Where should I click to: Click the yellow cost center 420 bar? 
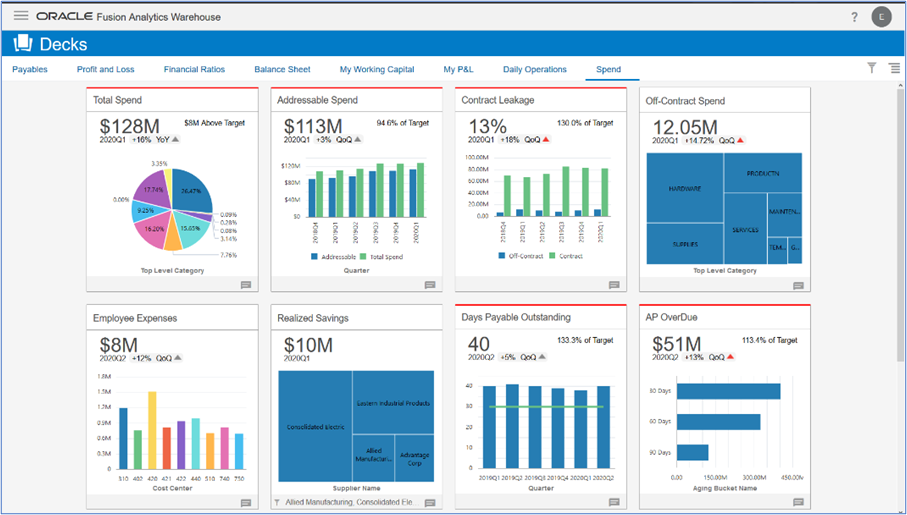point(152,430)
